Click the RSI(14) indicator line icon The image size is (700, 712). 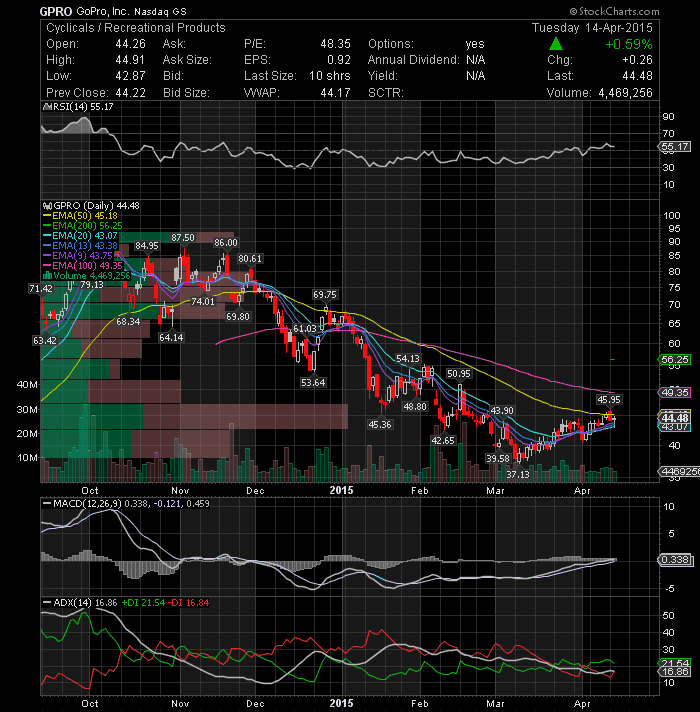click(x=47, y=107)
